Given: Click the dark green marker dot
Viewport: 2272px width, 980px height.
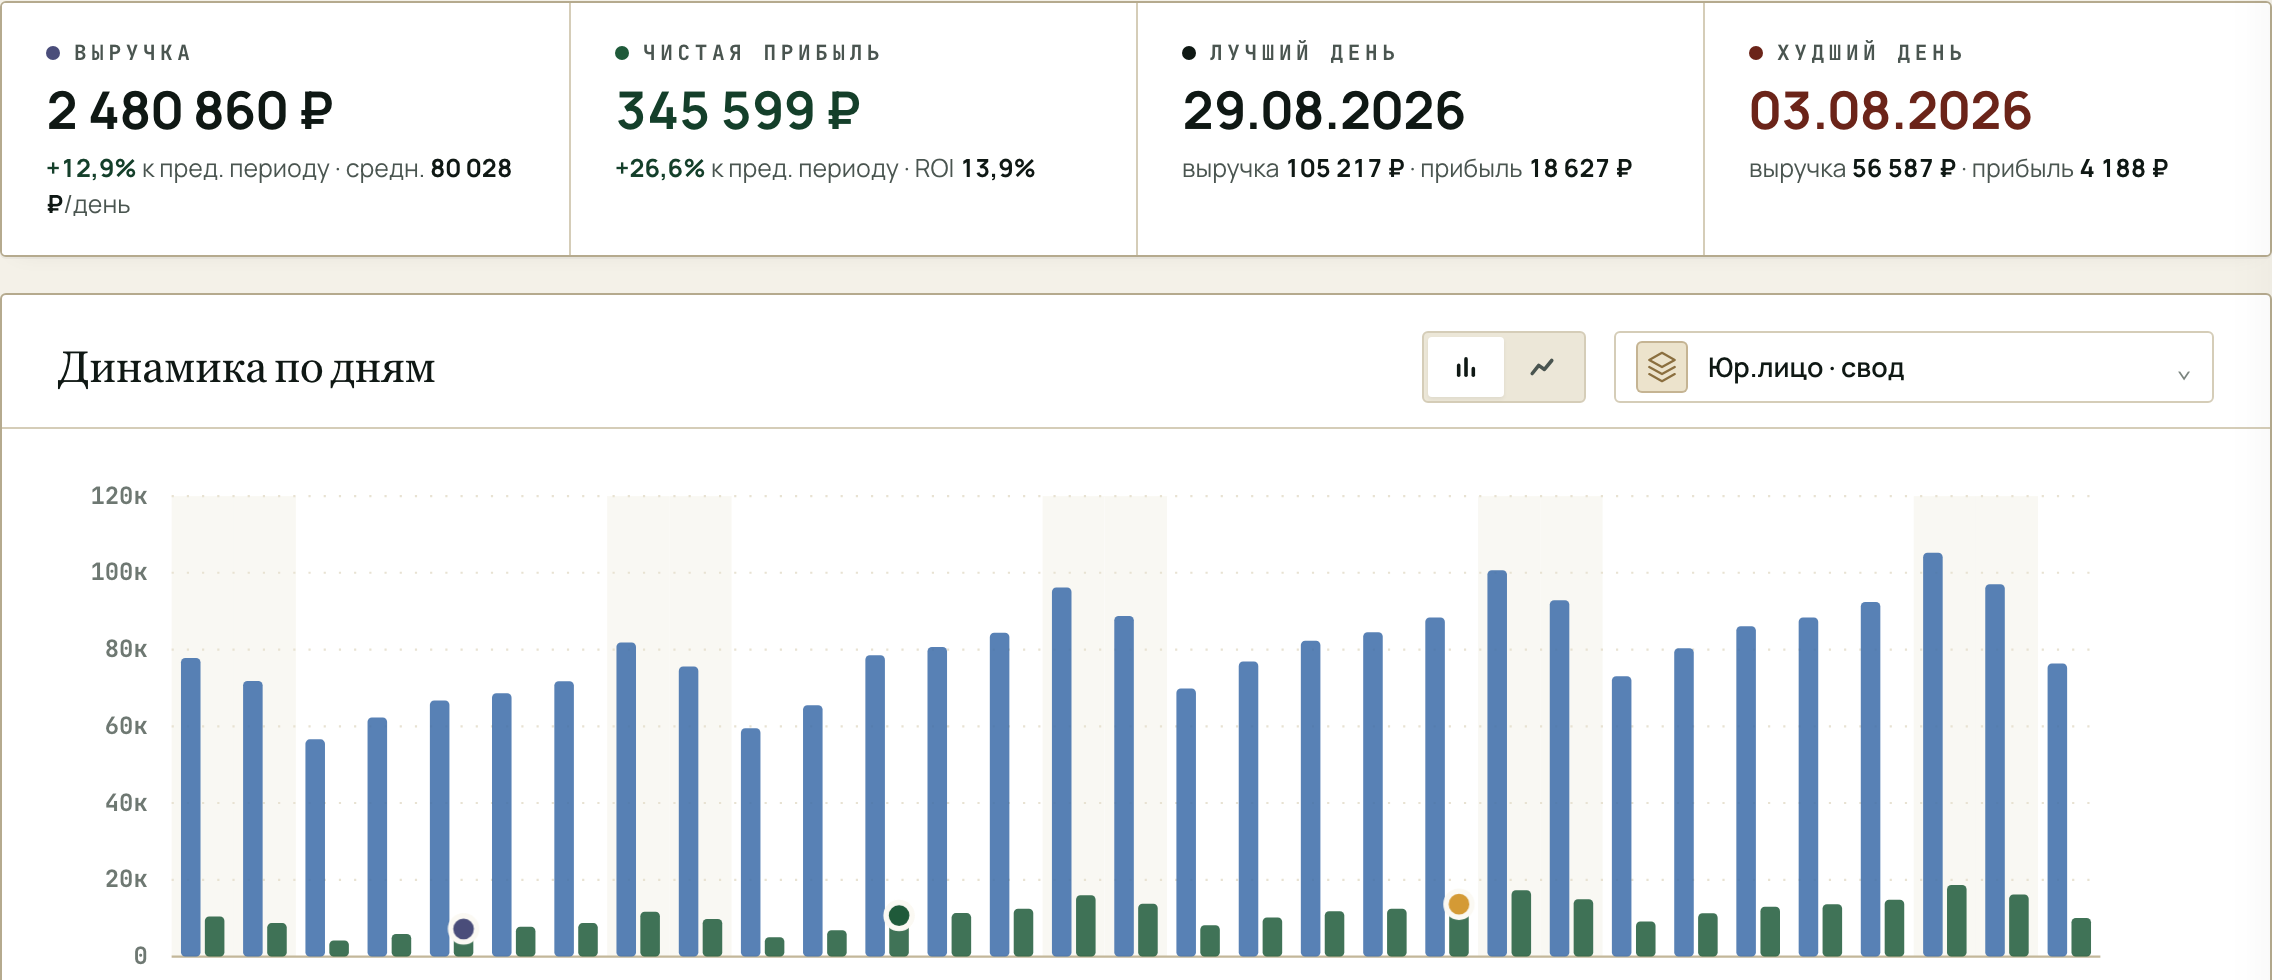Looking at the screenshot, I should (899, 915).
